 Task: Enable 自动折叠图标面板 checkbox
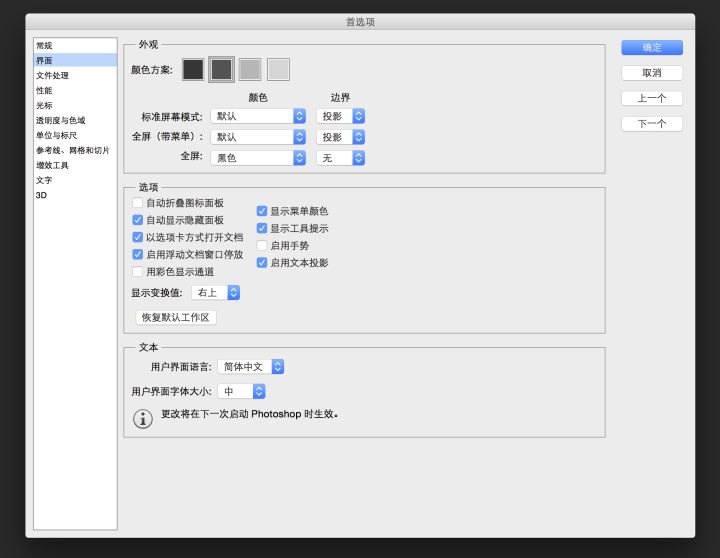click(138, 203)
